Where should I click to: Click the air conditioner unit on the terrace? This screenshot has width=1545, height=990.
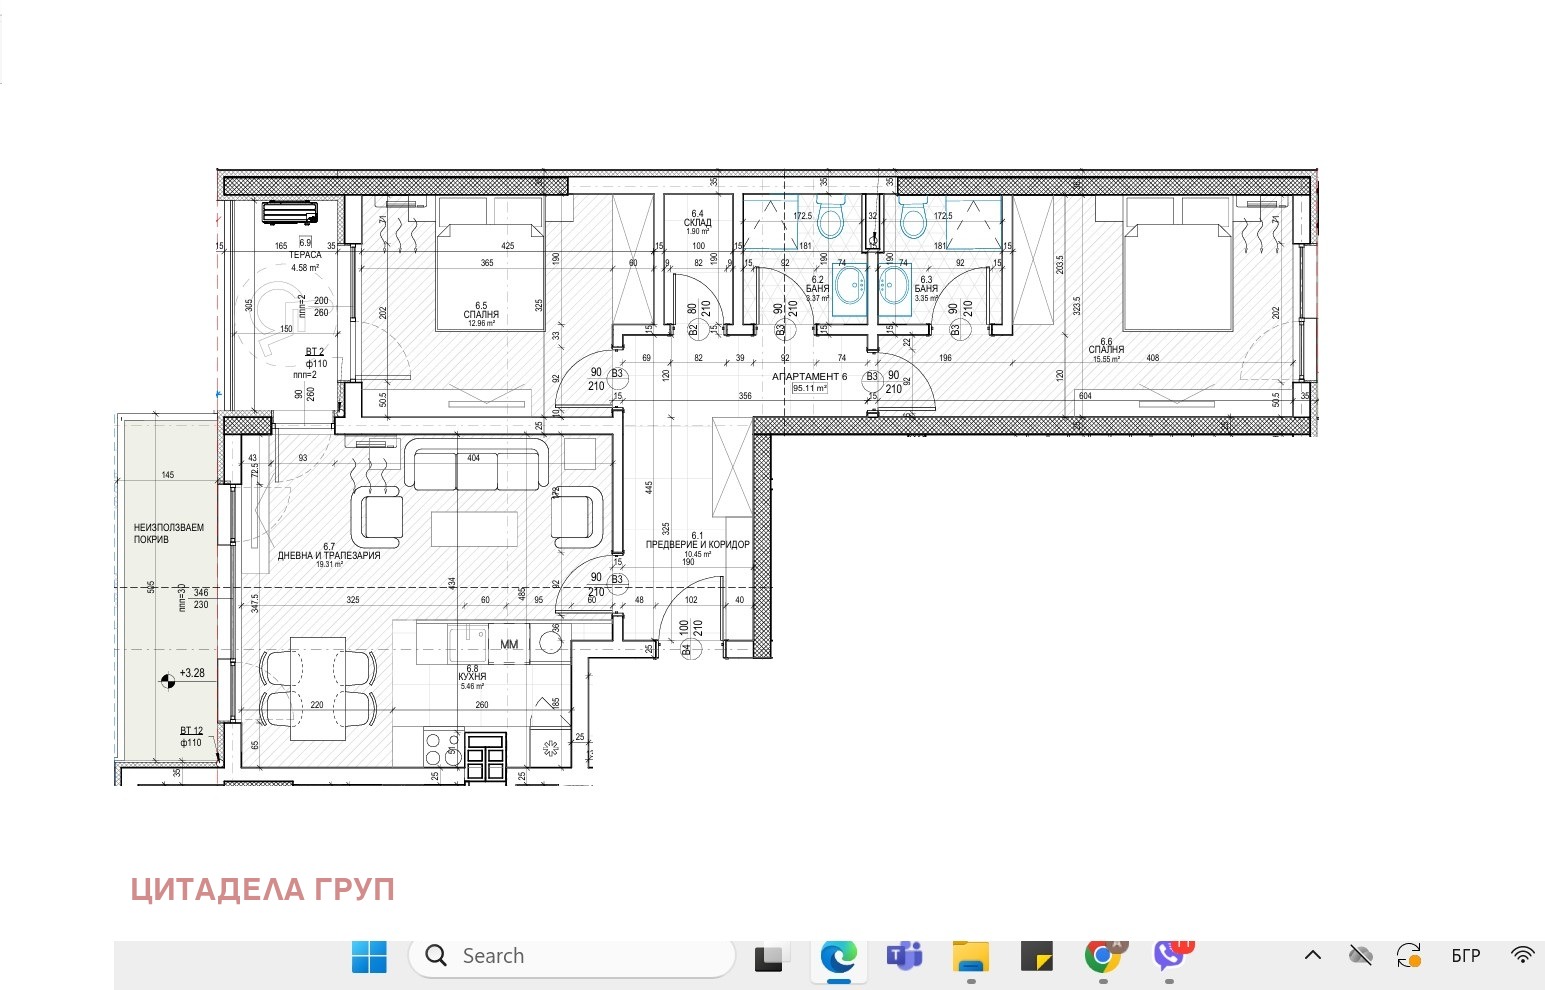tap(290, 213)
